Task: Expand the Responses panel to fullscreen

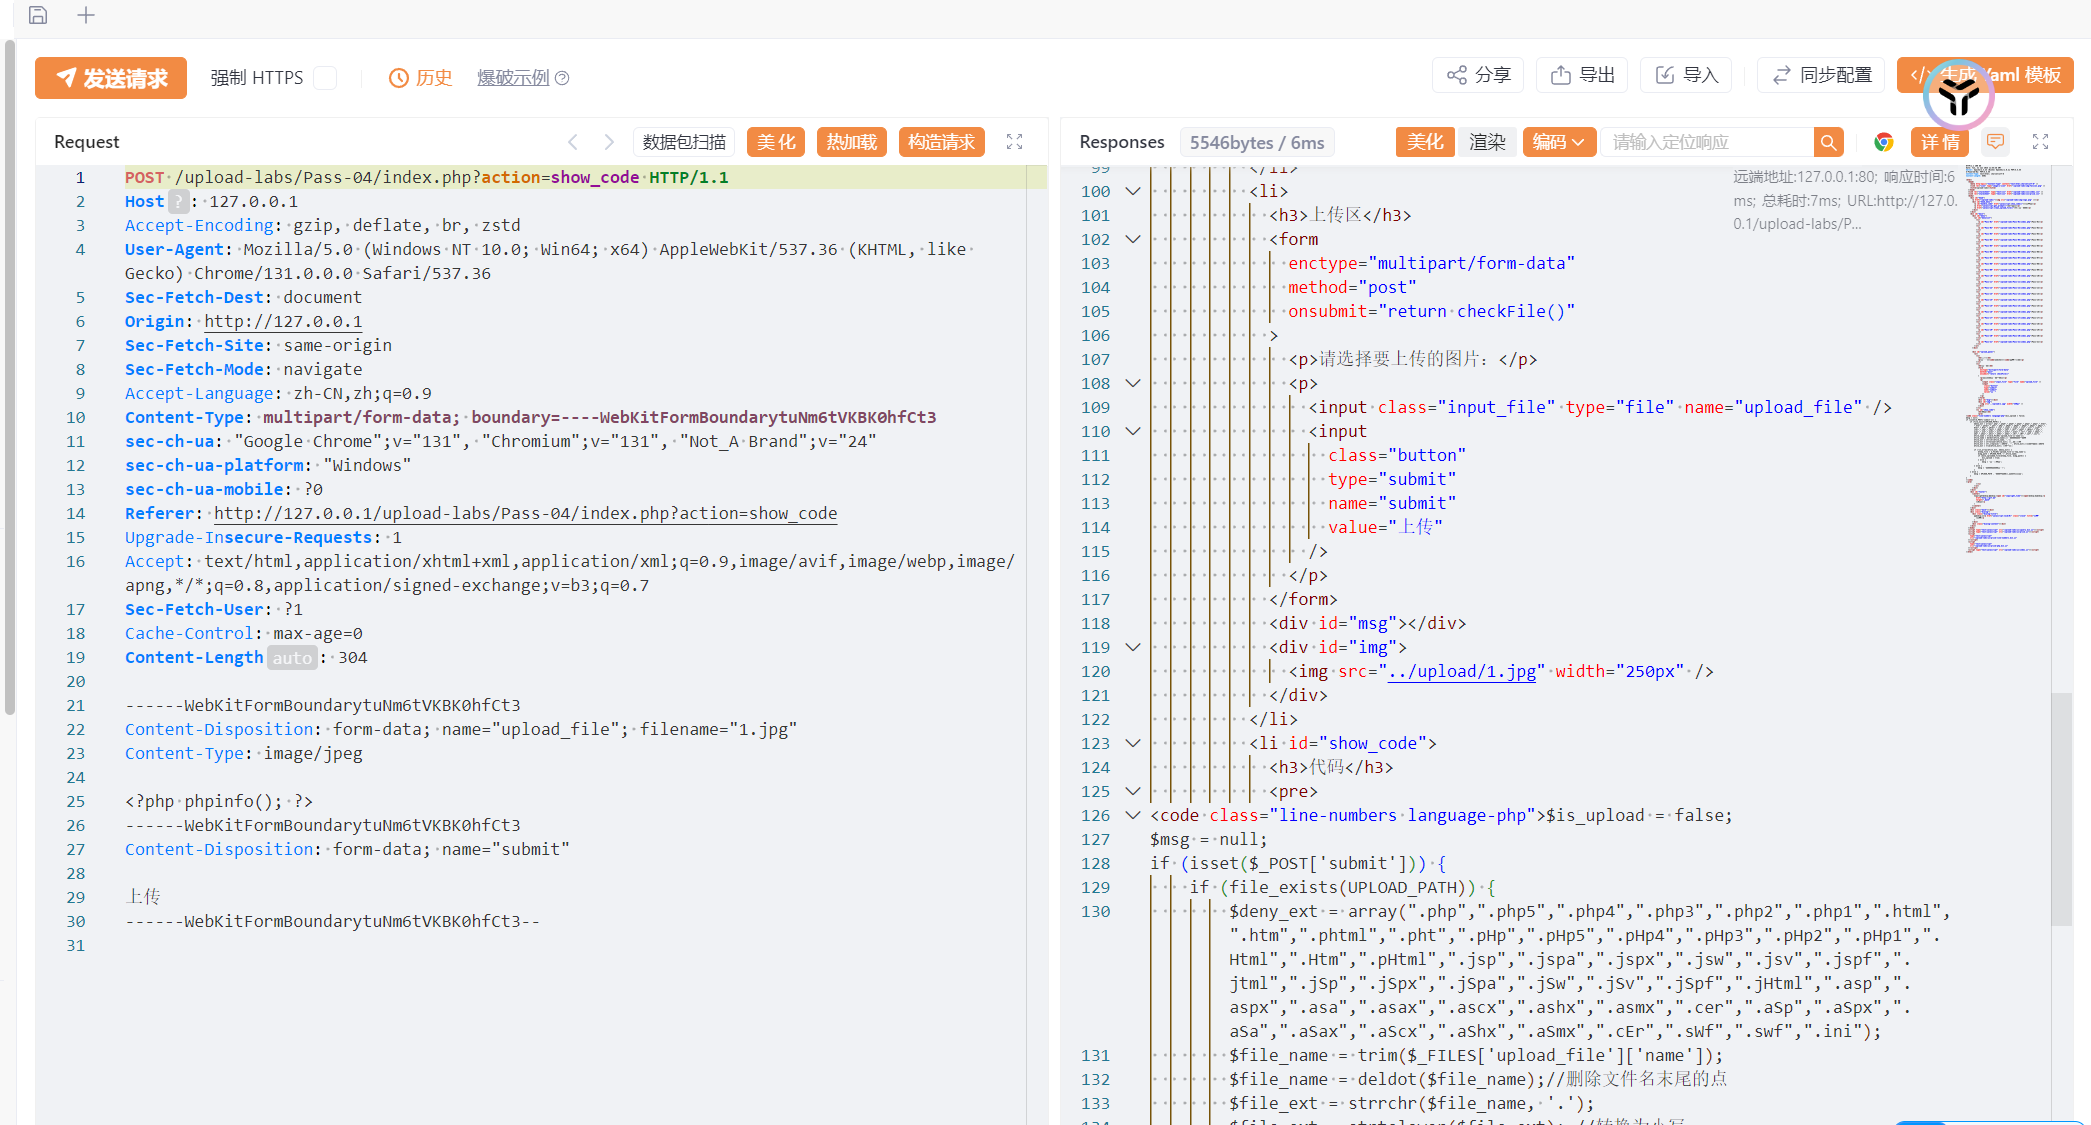Action: tap(2040, 142)
